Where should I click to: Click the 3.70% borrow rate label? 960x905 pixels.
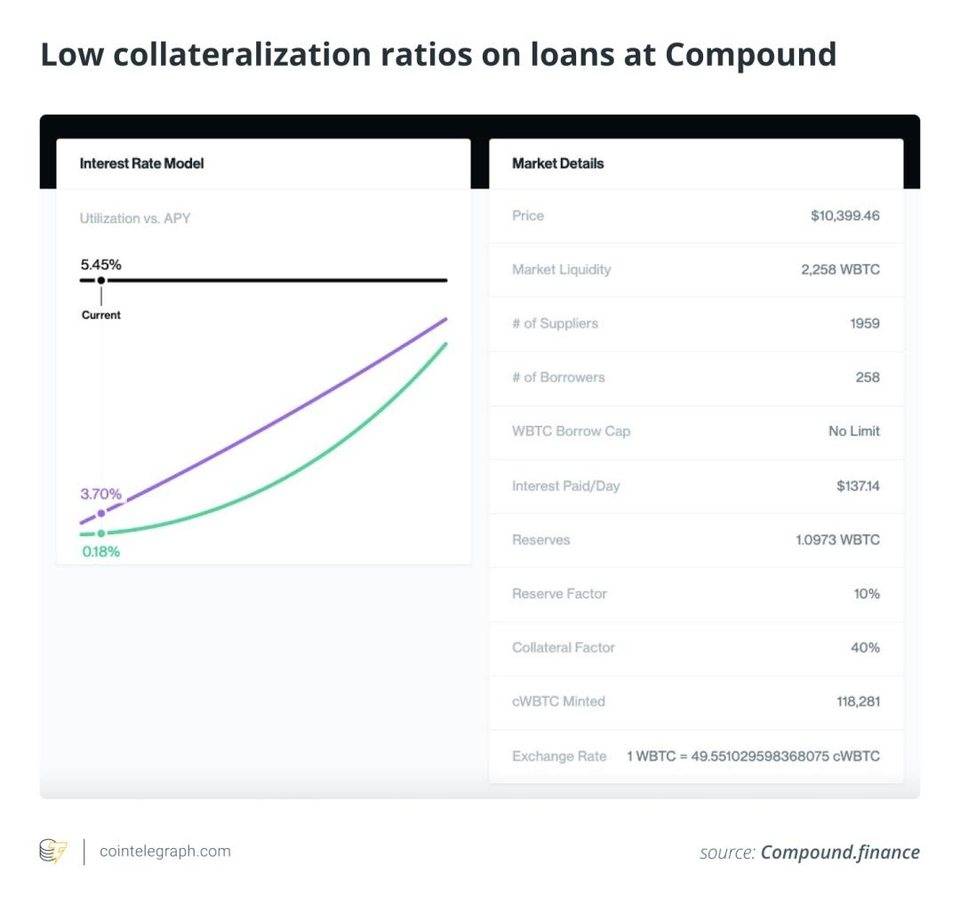coord(101,494)
